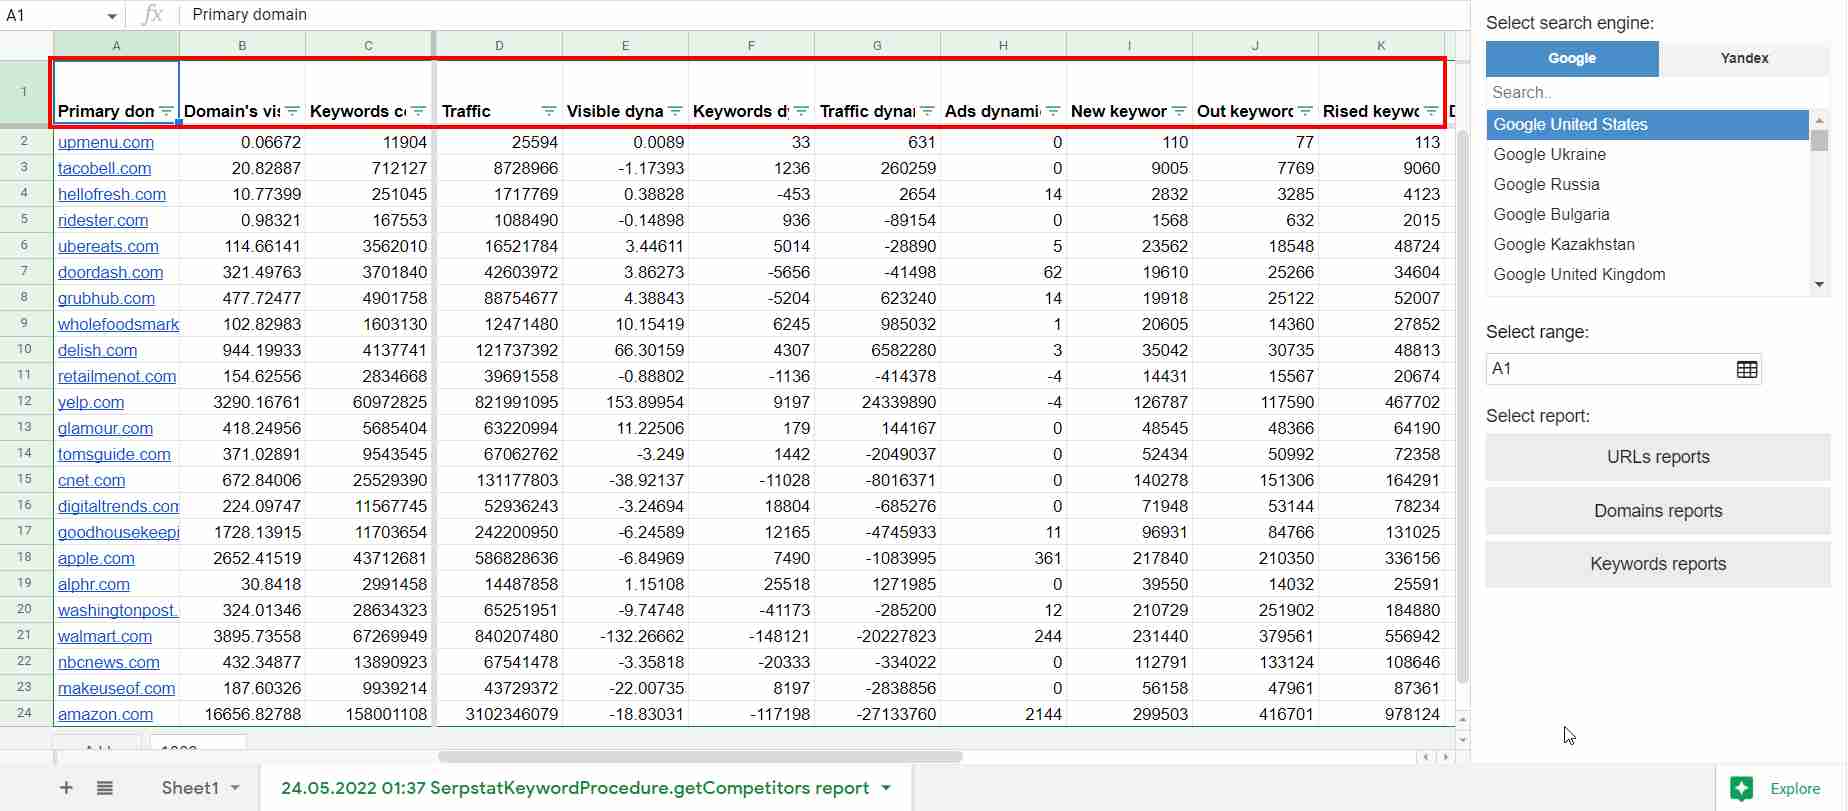Click the Explore button label
This screenshot has width=1848, height=811.
tap(1795, 788)
